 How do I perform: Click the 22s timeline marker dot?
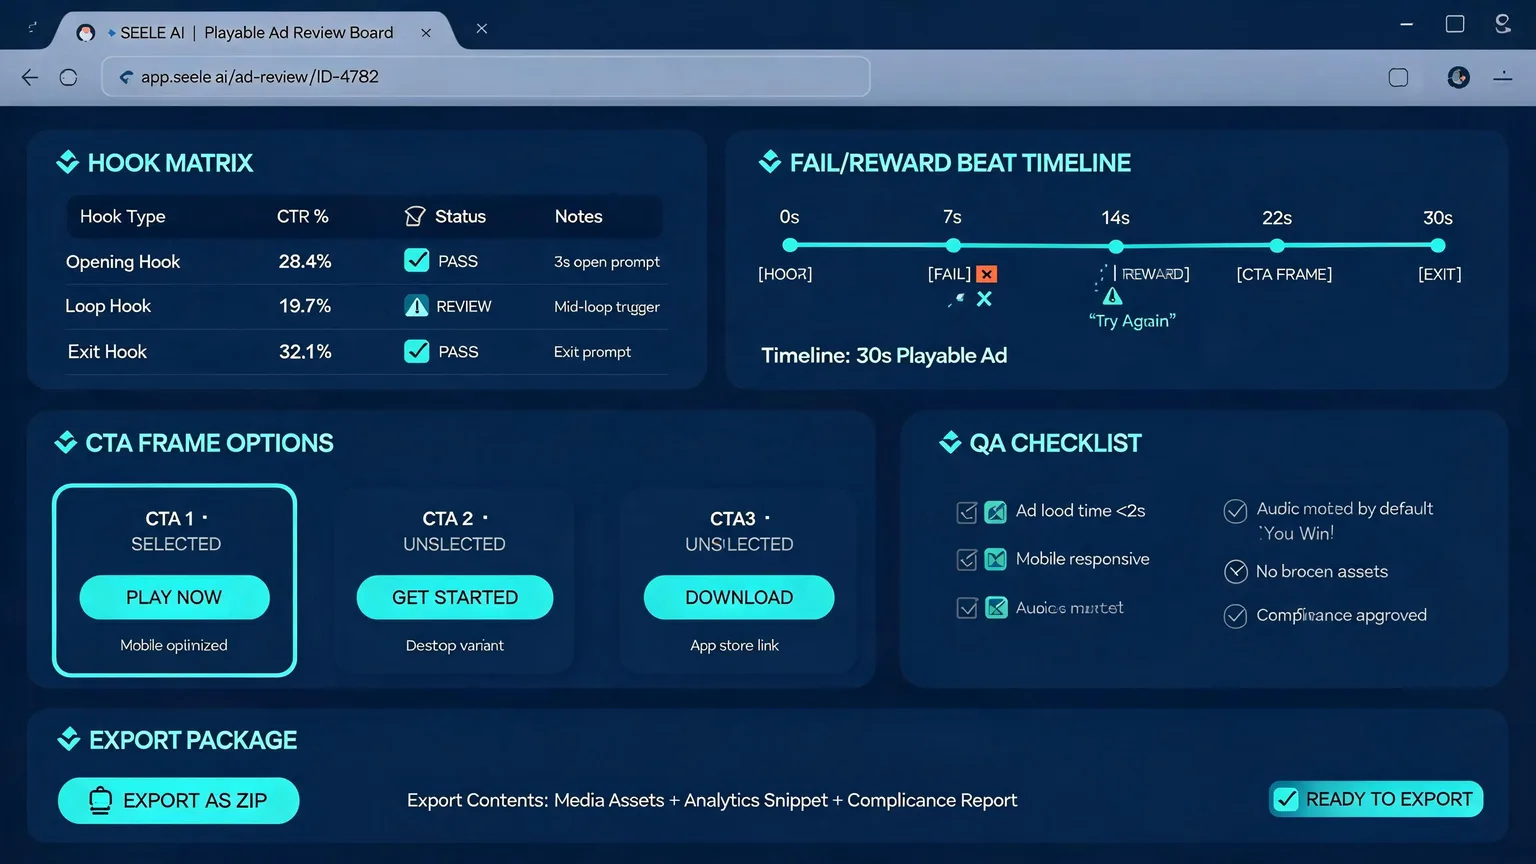(1277, 245)
